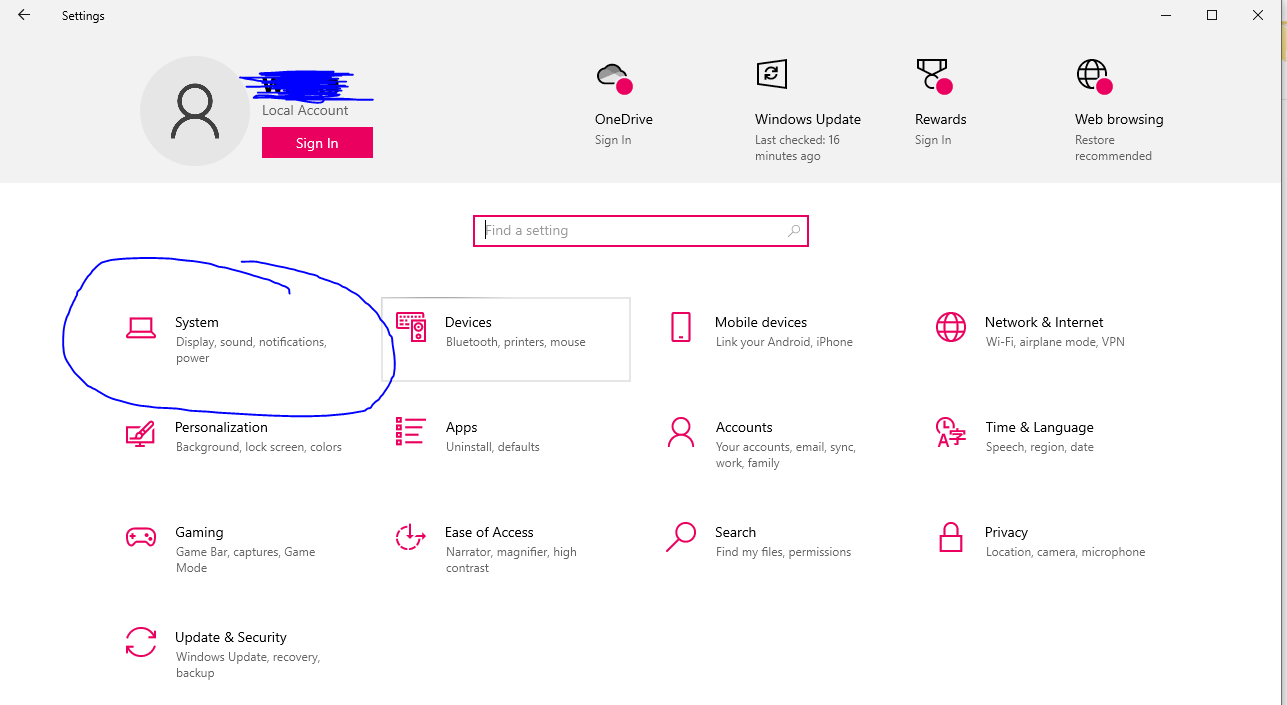The height and width of the screenshot is (705, 1287).
Task: Click 'Background, lock screen, colors' description
Action: coord(259,447)
